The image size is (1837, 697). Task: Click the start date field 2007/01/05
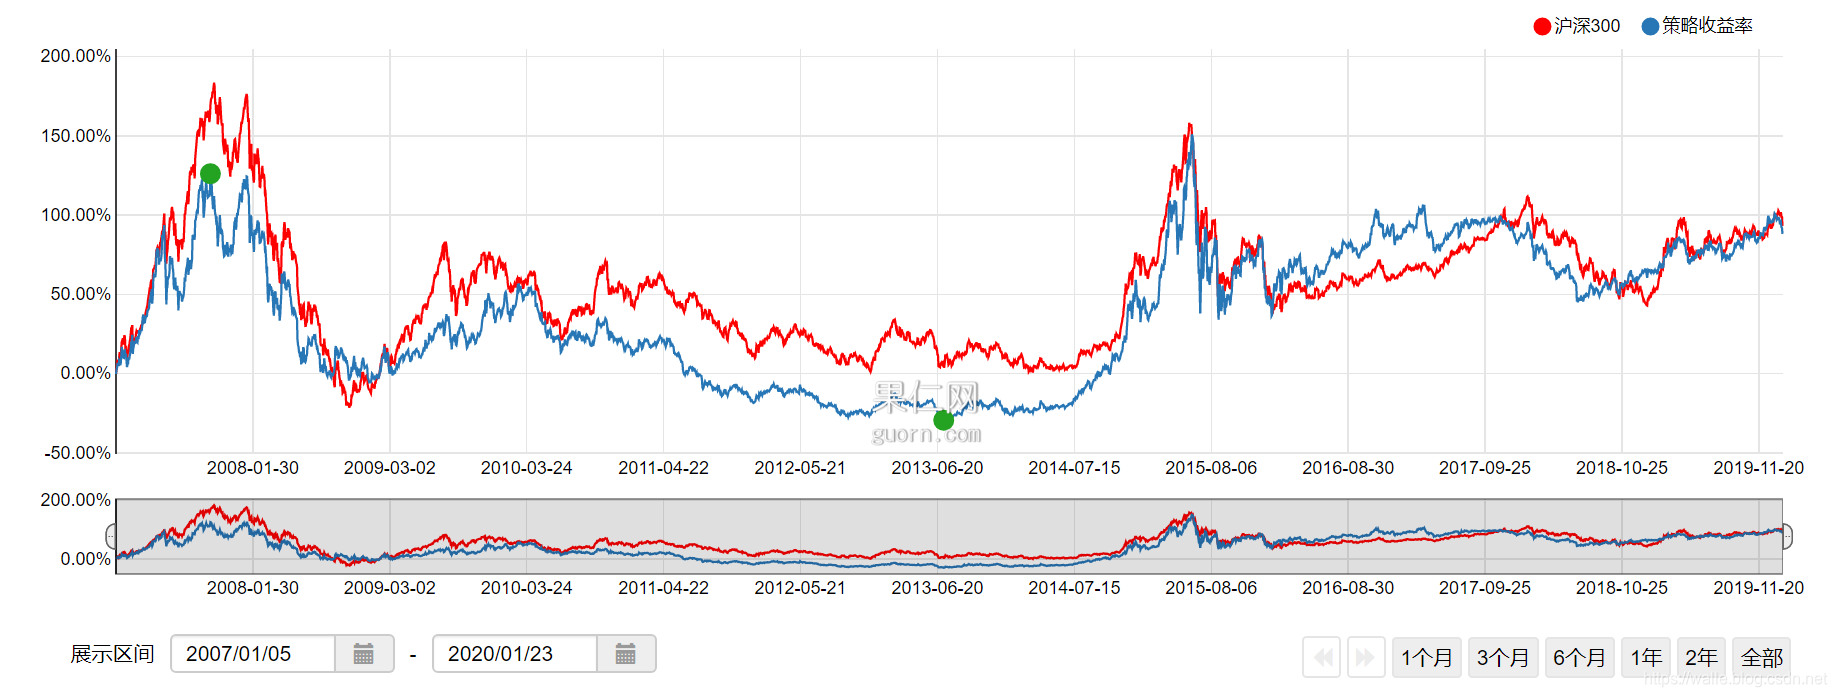pyautogui.click(x=253, y=654)
